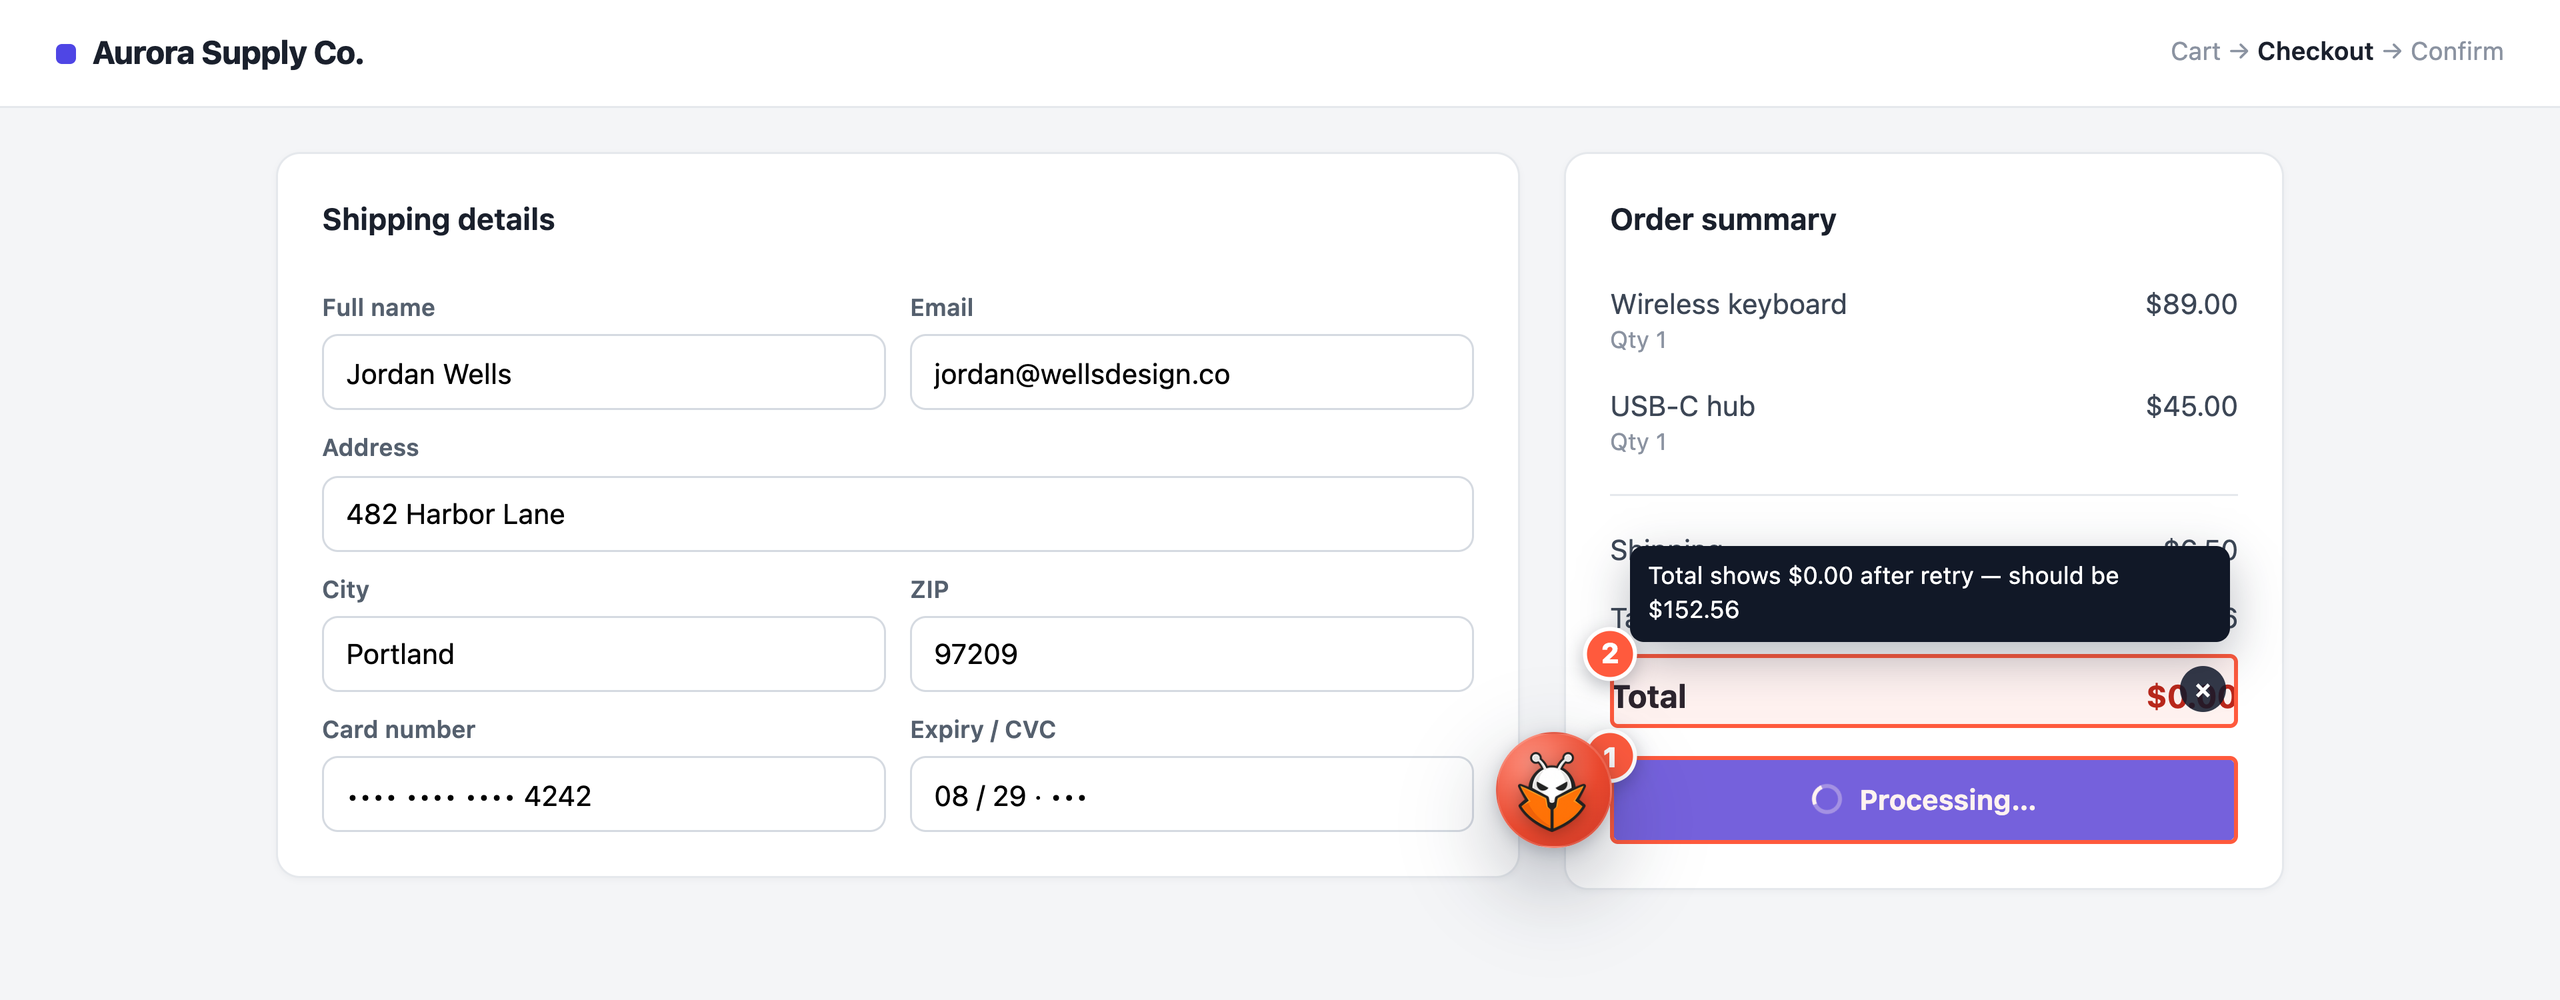Focus the Full name field
The height and width of the screenshot is (1000, 2560).
coord(603,373)
